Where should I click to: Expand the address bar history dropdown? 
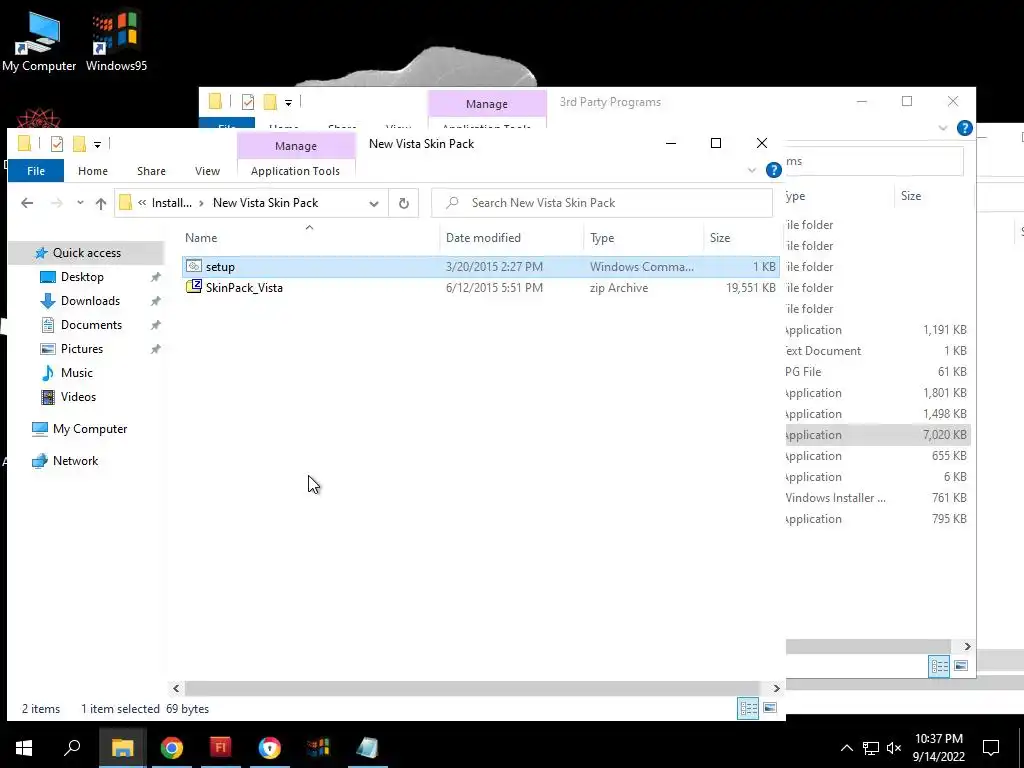click(x=374, y=203)
